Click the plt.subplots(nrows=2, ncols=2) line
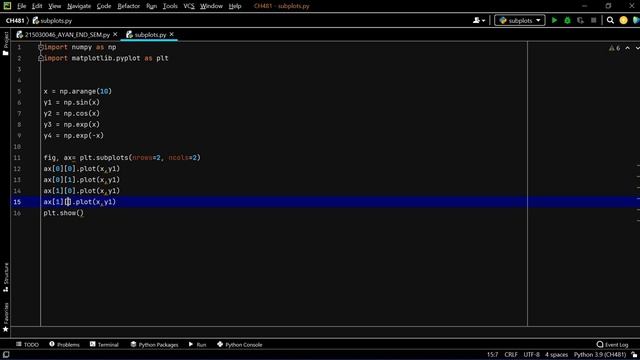This screenshot has height=360, width=640. [x=122, y=158]
